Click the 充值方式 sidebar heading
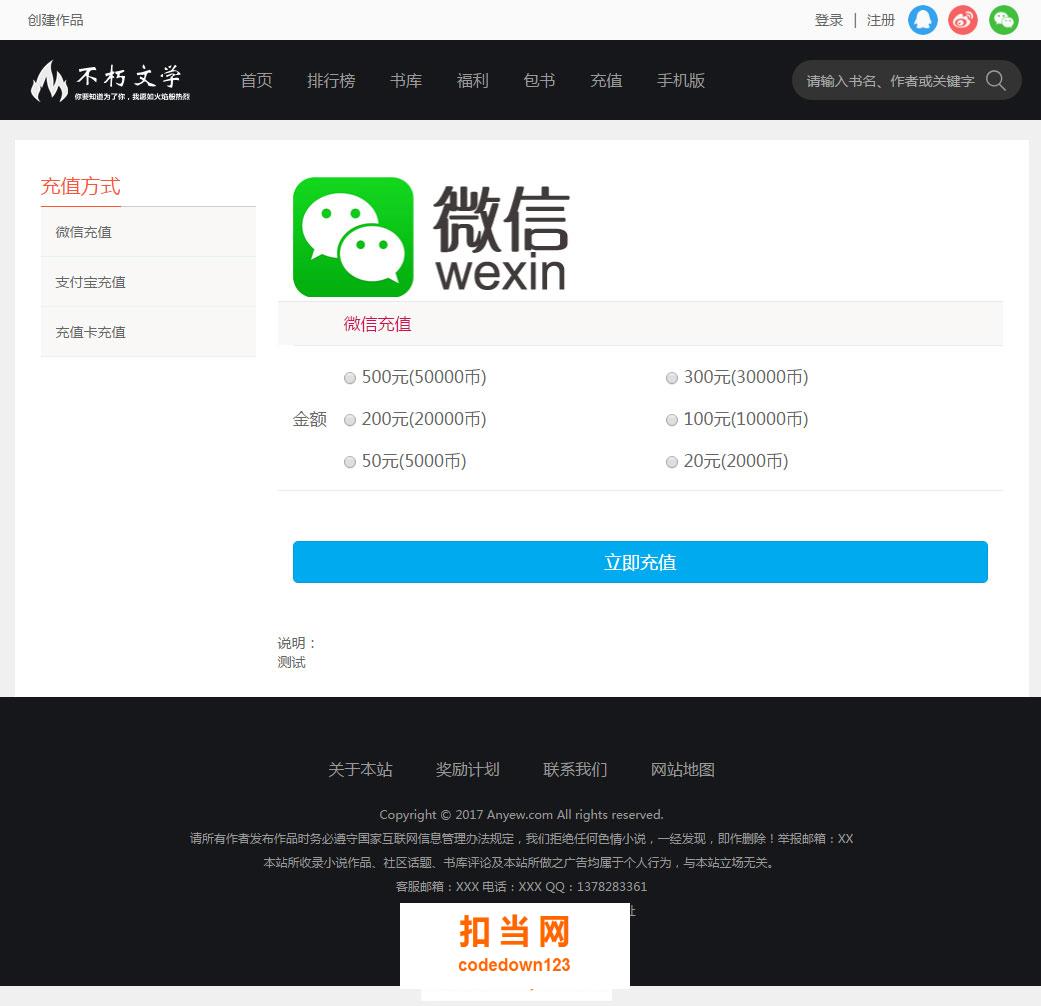Viewport: 1041px width, 1006px height. point(80,186)
